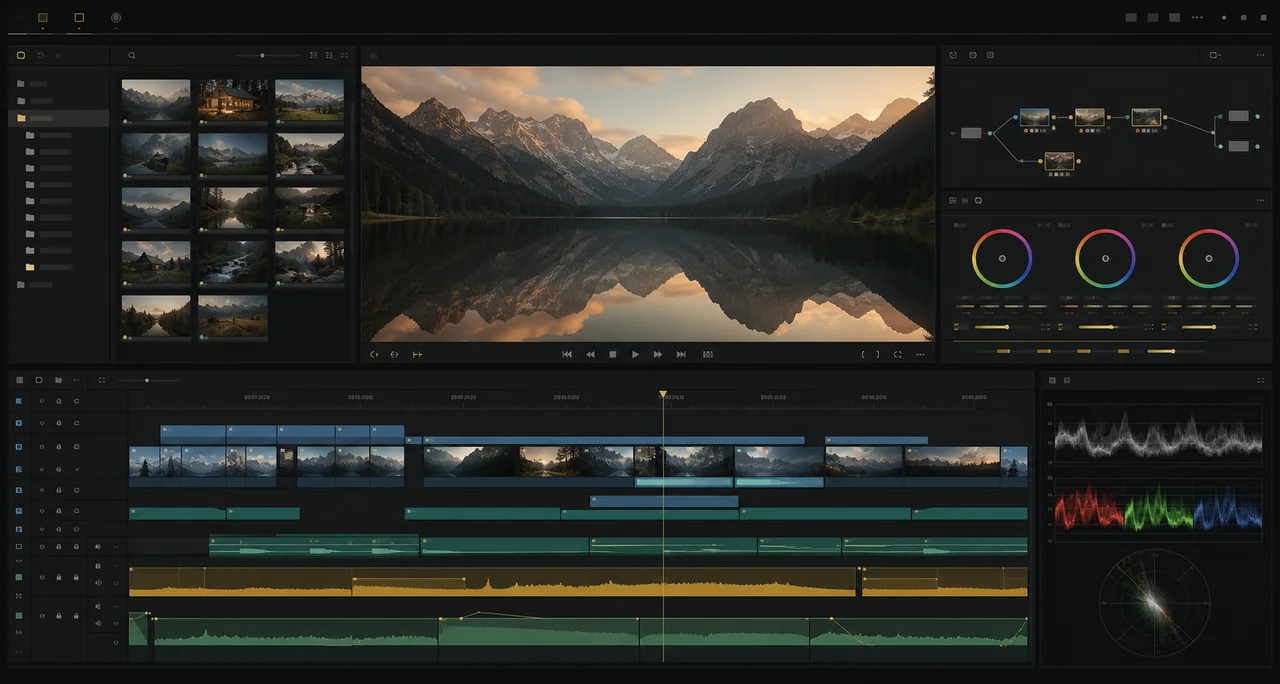Click the search magnifier in the media pool
Viewport: 1280px width, 684px height.
(132, 56)
